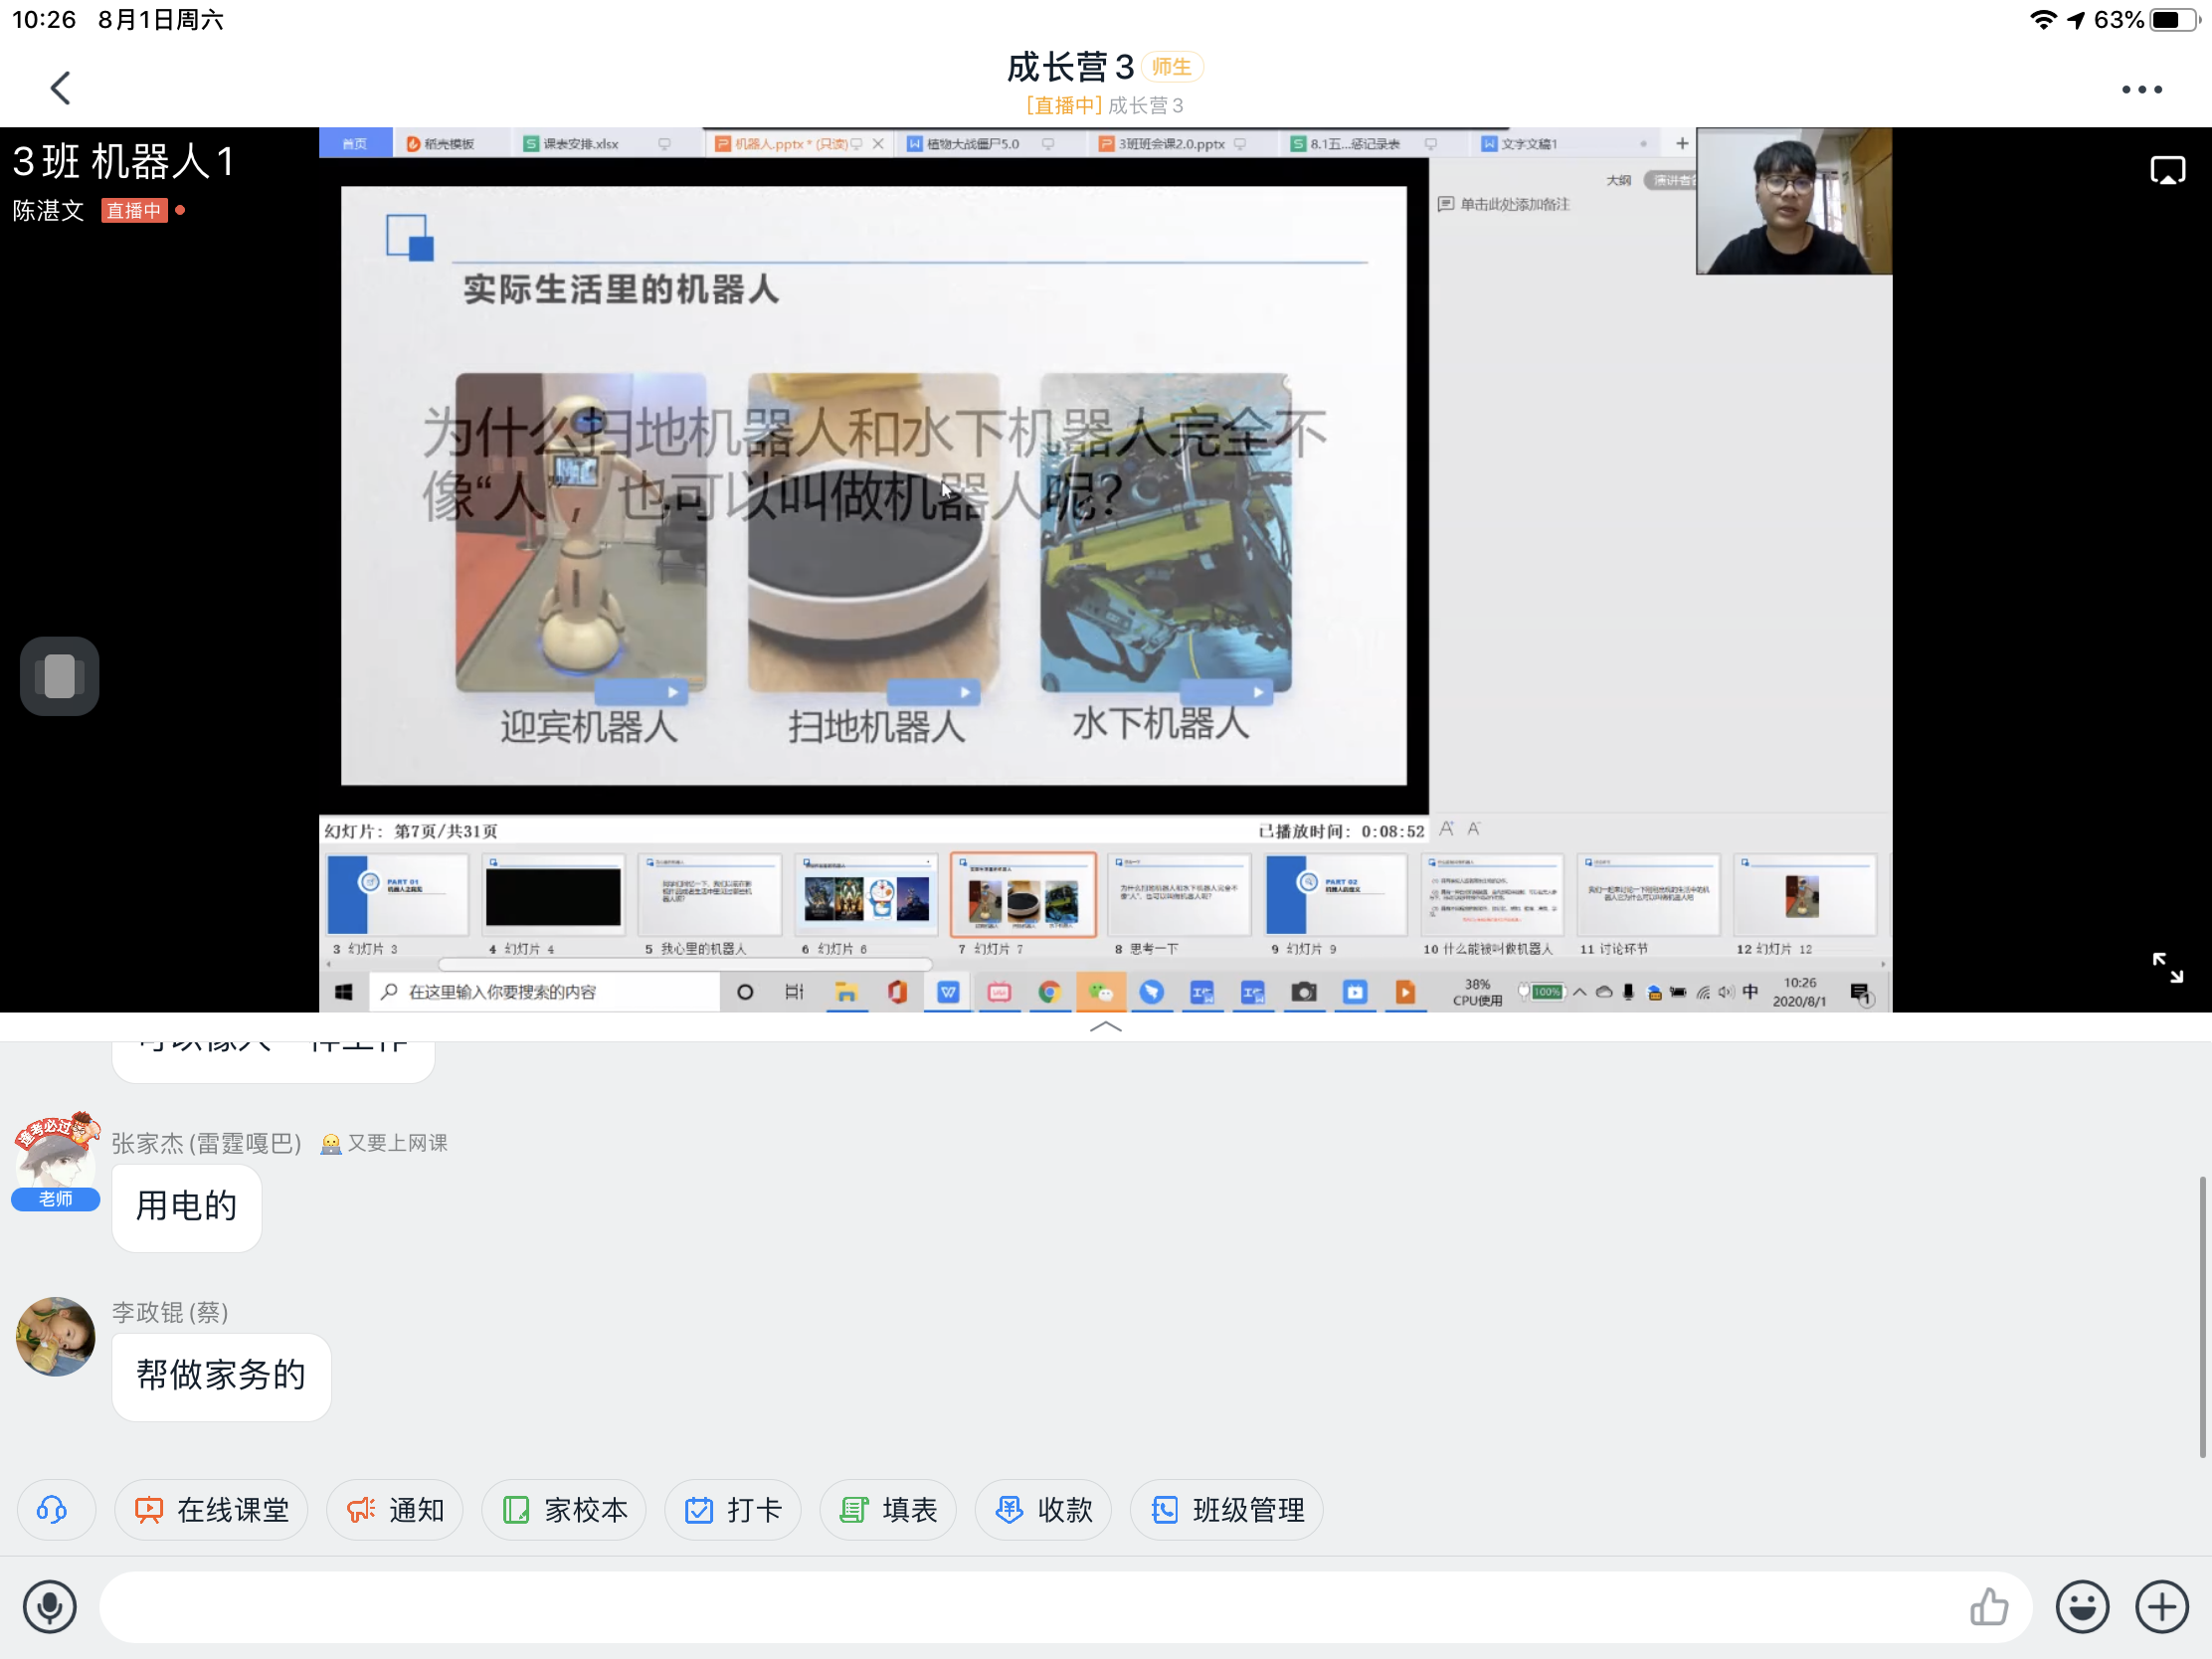Go back using the top-left chevron
The image size is (2212, 1659).
61,88
